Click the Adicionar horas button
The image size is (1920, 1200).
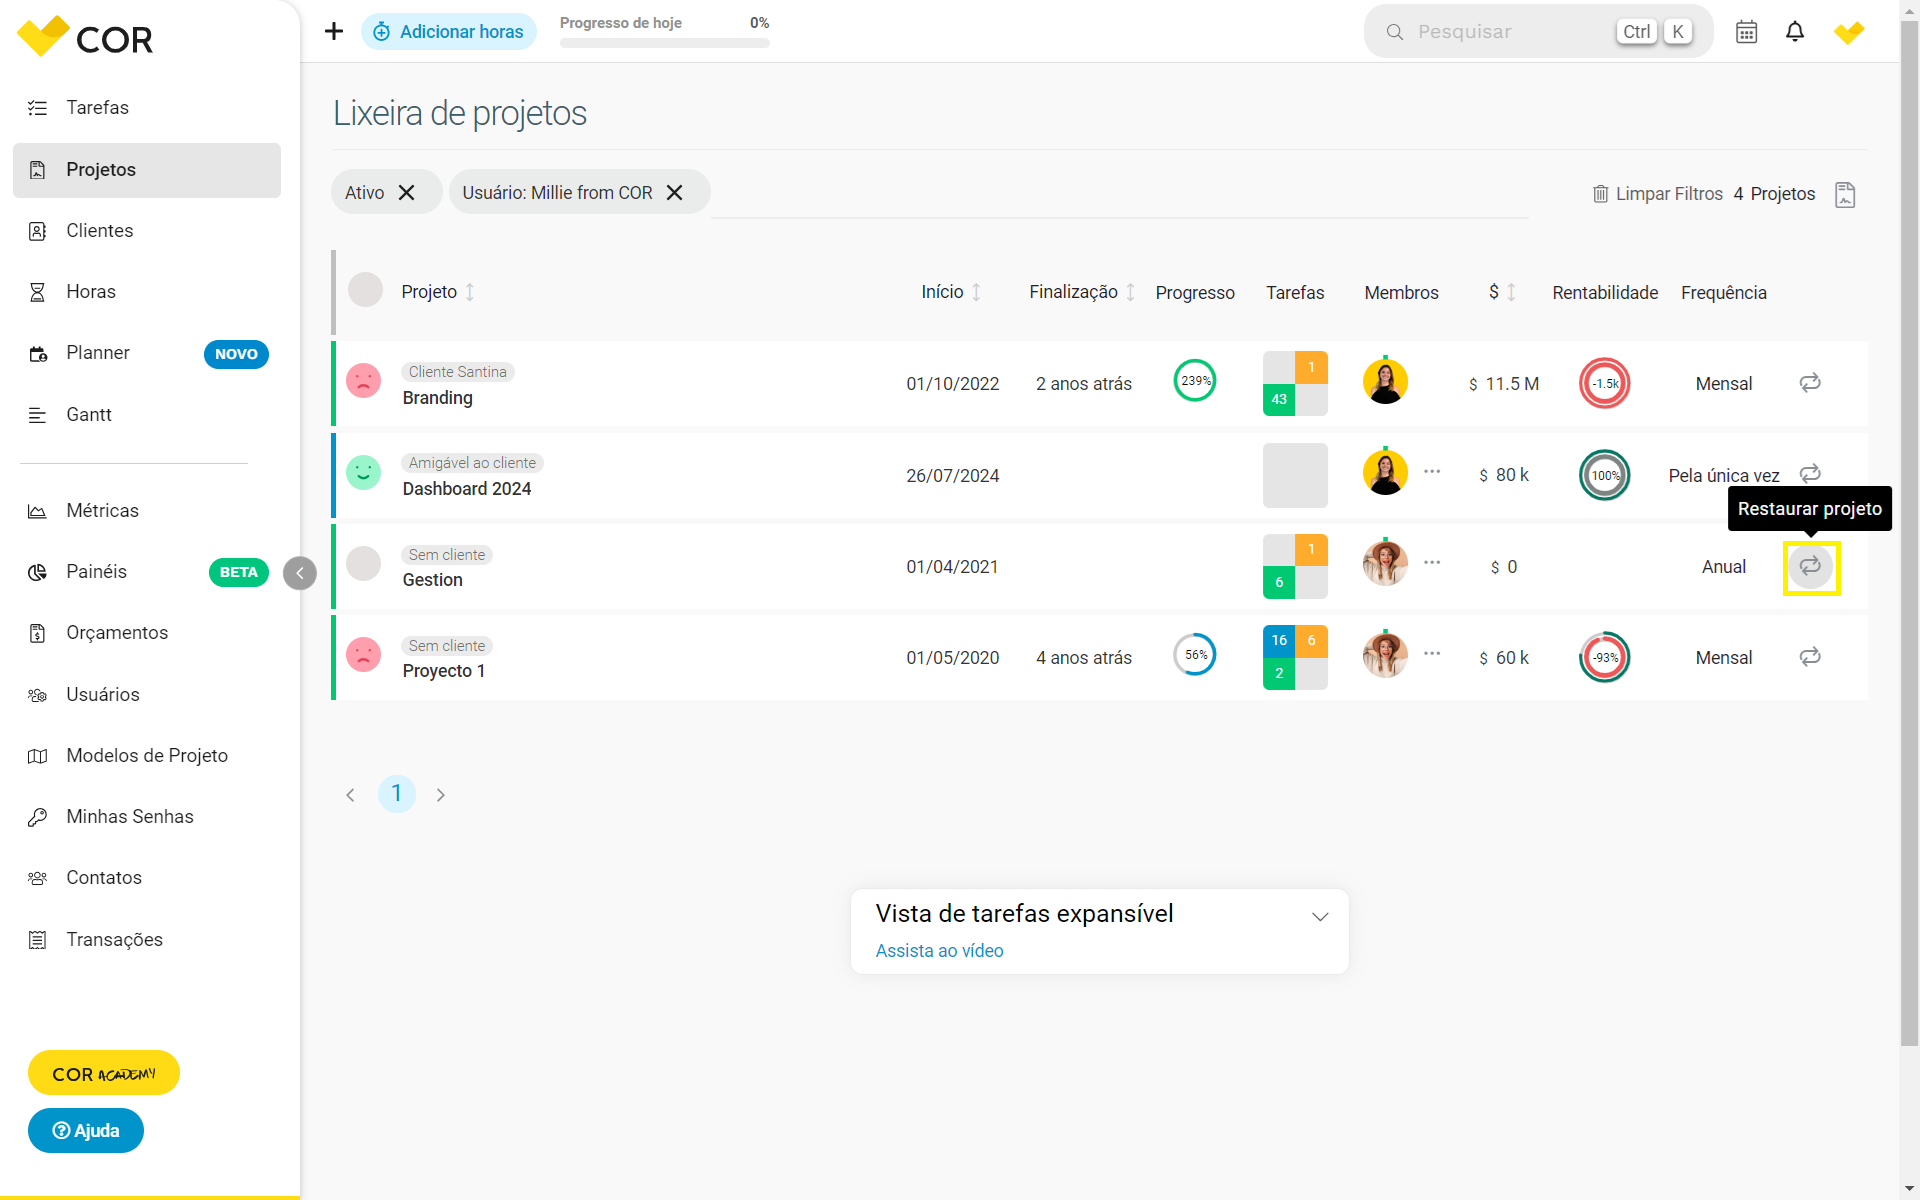[x=449, y=32]
